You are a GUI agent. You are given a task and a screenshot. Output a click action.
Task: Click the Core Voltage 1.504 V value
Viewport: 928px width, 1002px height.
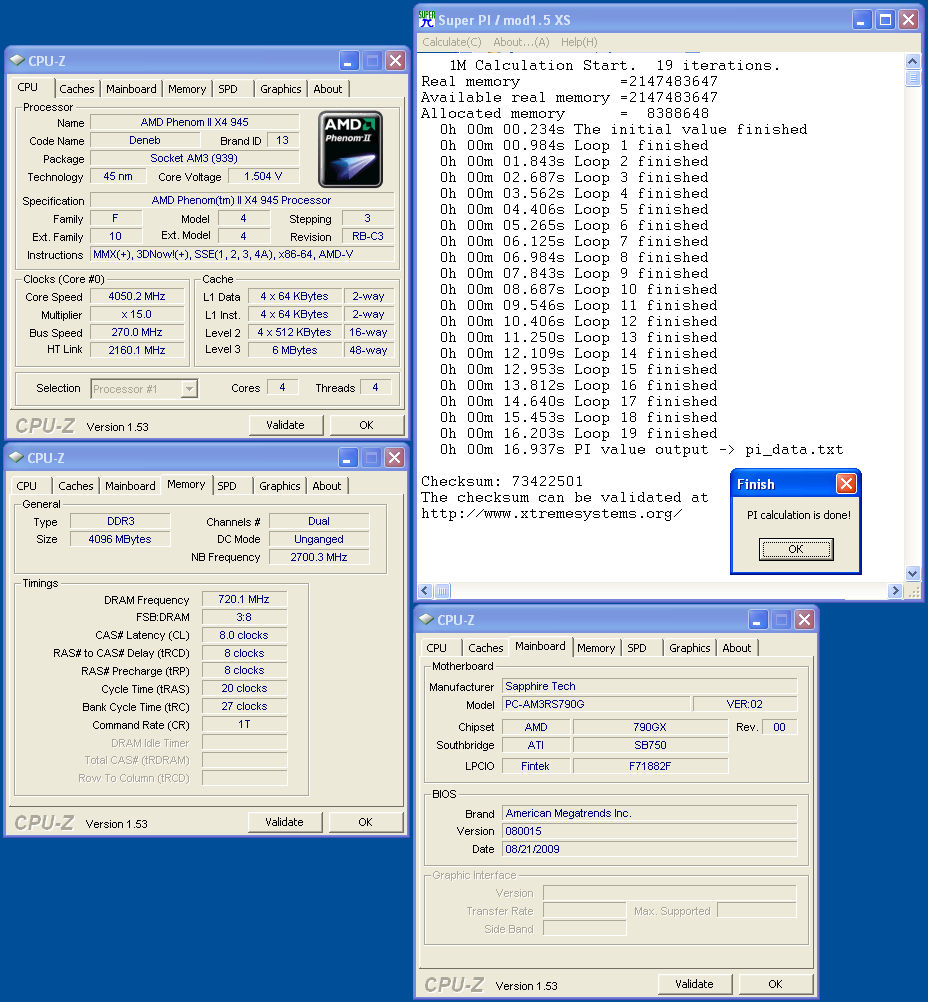[x=263, y=176]
